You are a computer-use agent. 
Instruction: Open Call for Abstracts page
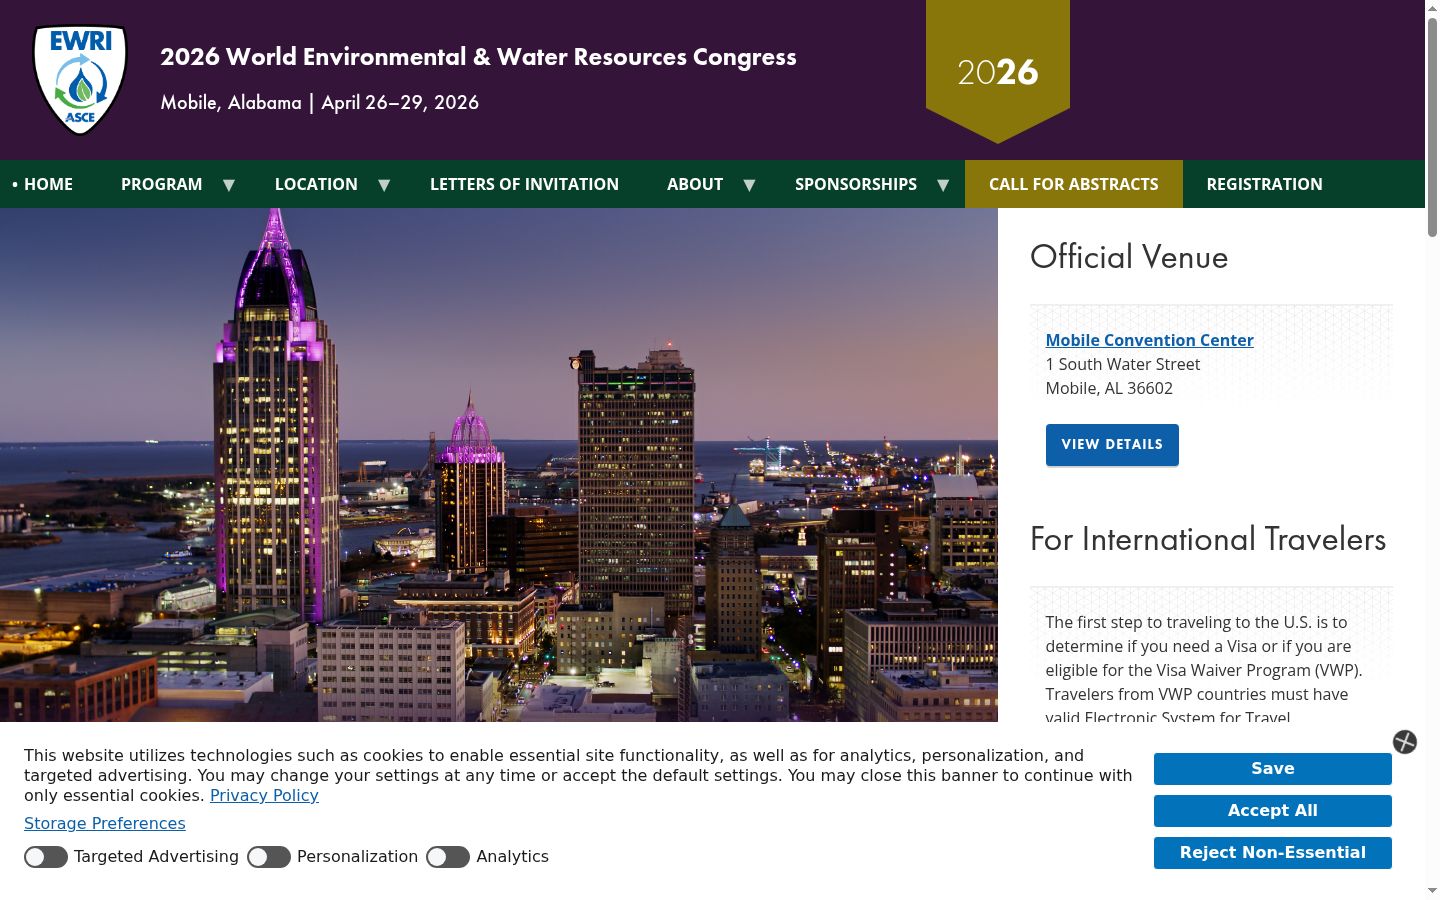point(1074,184)
